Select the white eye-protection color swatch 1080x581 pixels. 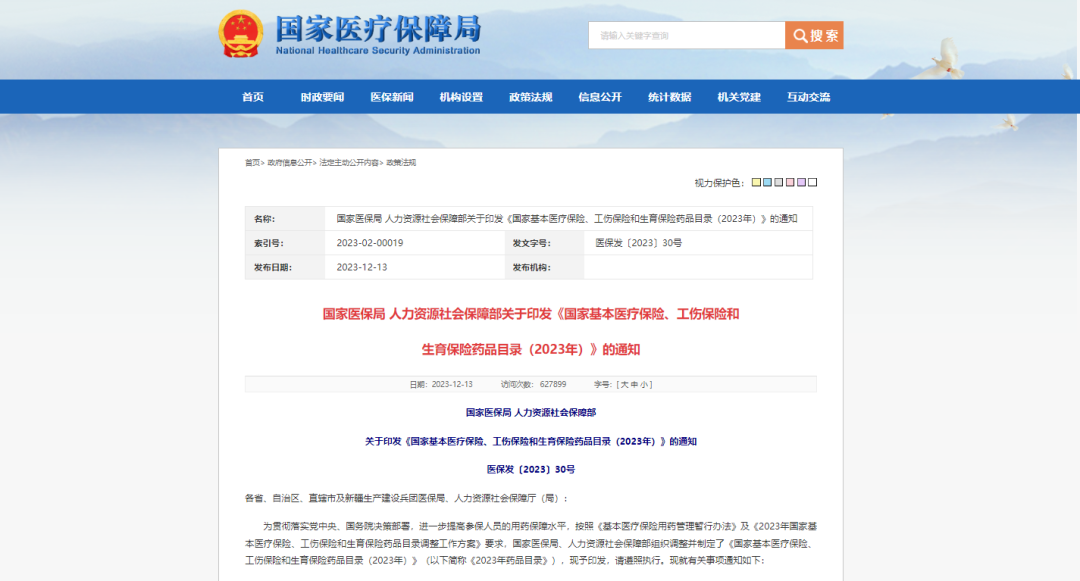point(813,182)
